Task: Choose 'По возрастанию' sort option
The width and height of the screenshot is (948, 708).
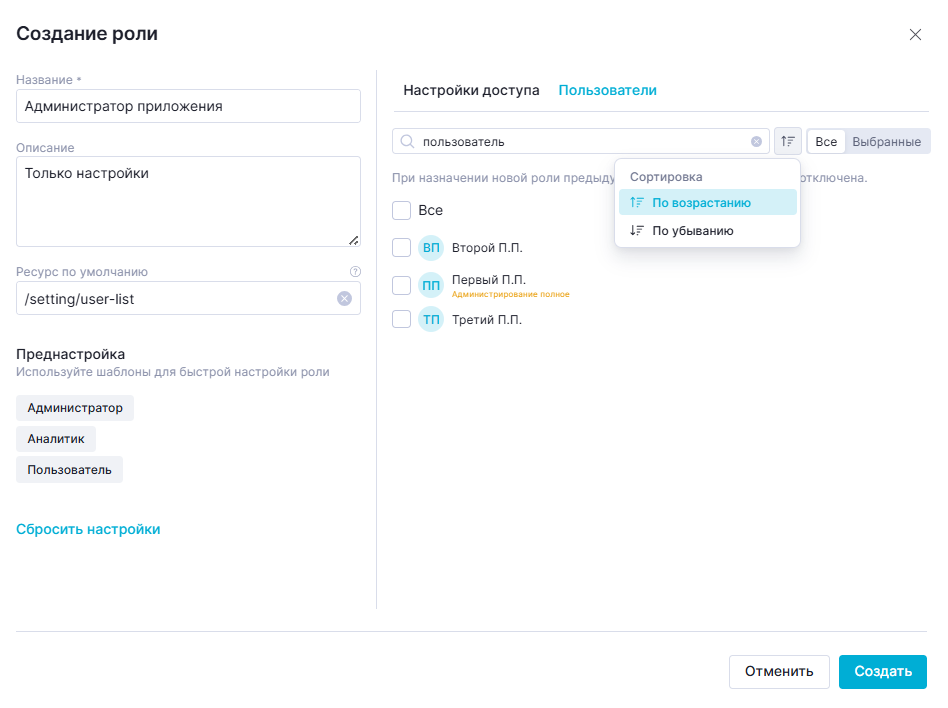Action: click(701, 203)
